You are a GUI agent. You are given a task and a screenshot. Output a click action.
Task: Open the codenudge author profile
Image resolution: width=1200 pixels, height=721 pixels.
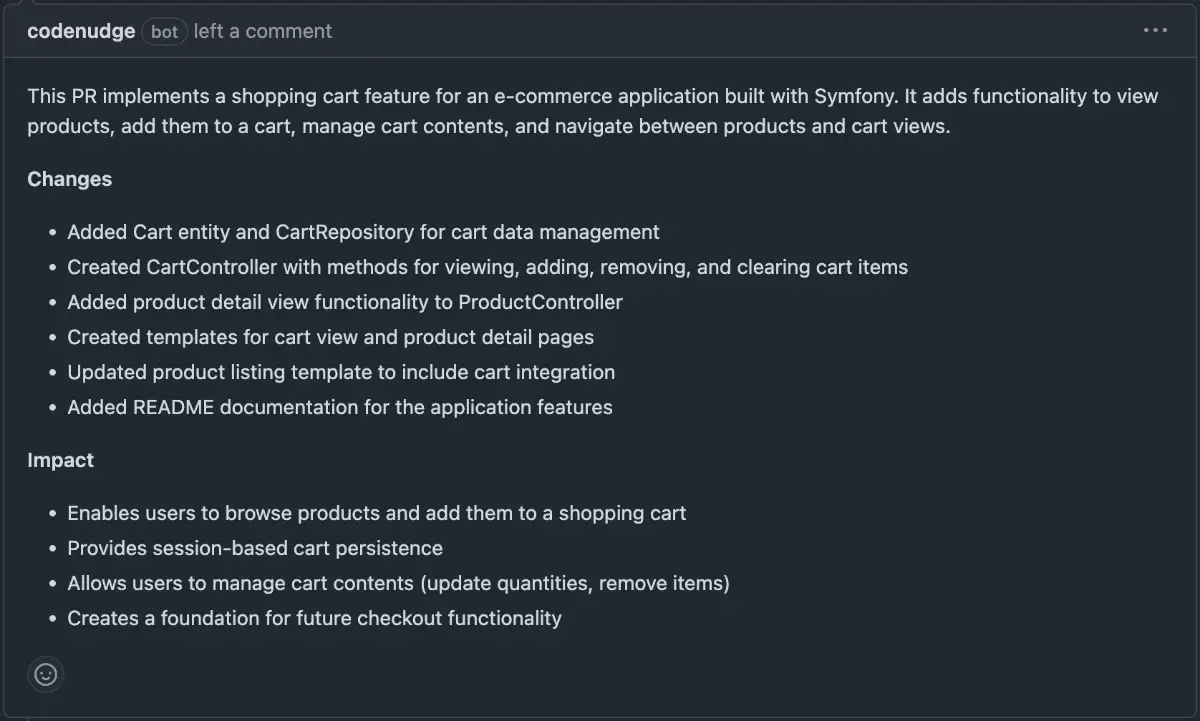[81, 31]
